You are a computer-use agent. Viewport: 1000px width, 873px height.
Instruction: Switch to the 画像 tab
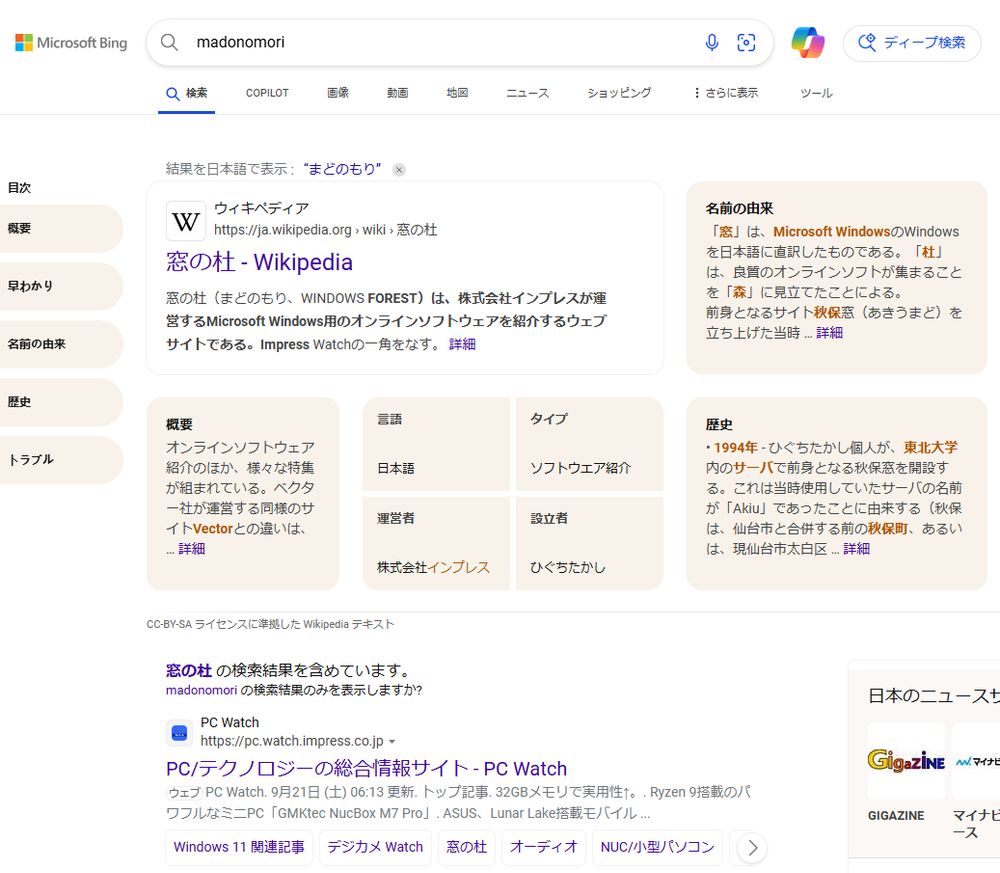[x=338, y=93]
